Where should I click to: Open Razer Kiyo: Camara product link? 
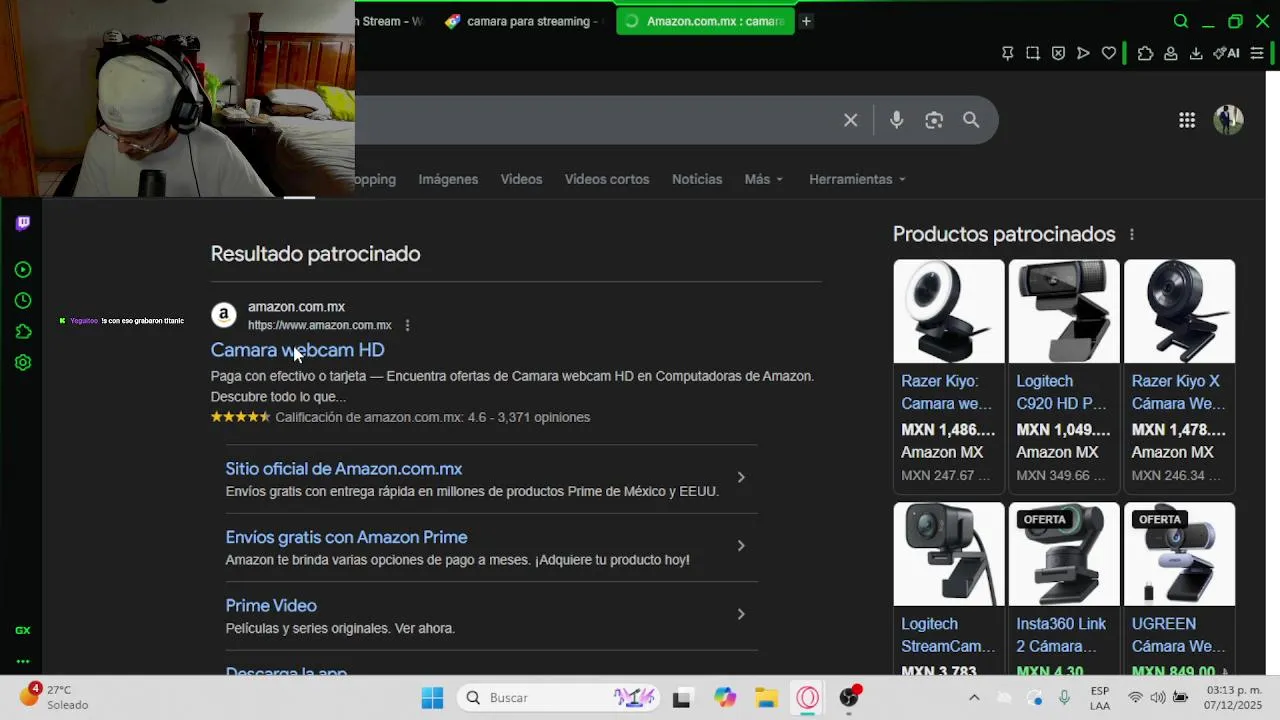[x=946, y=392]
